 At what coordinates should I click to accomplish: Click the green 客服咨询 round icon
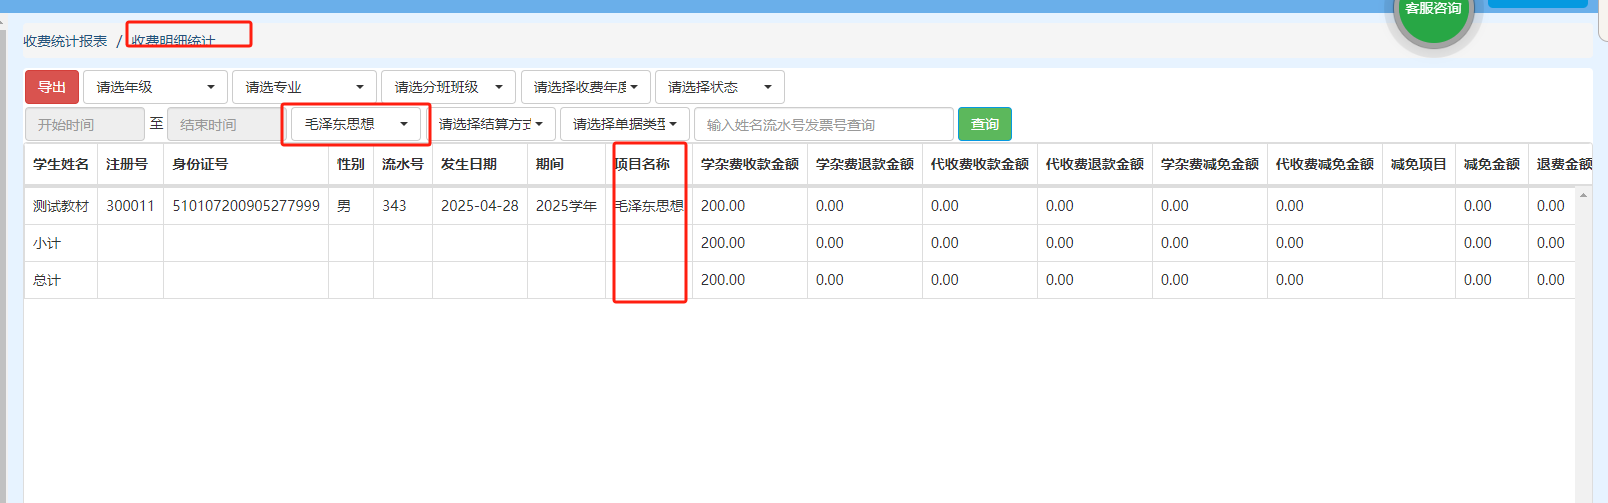(x=1433, y=17)
